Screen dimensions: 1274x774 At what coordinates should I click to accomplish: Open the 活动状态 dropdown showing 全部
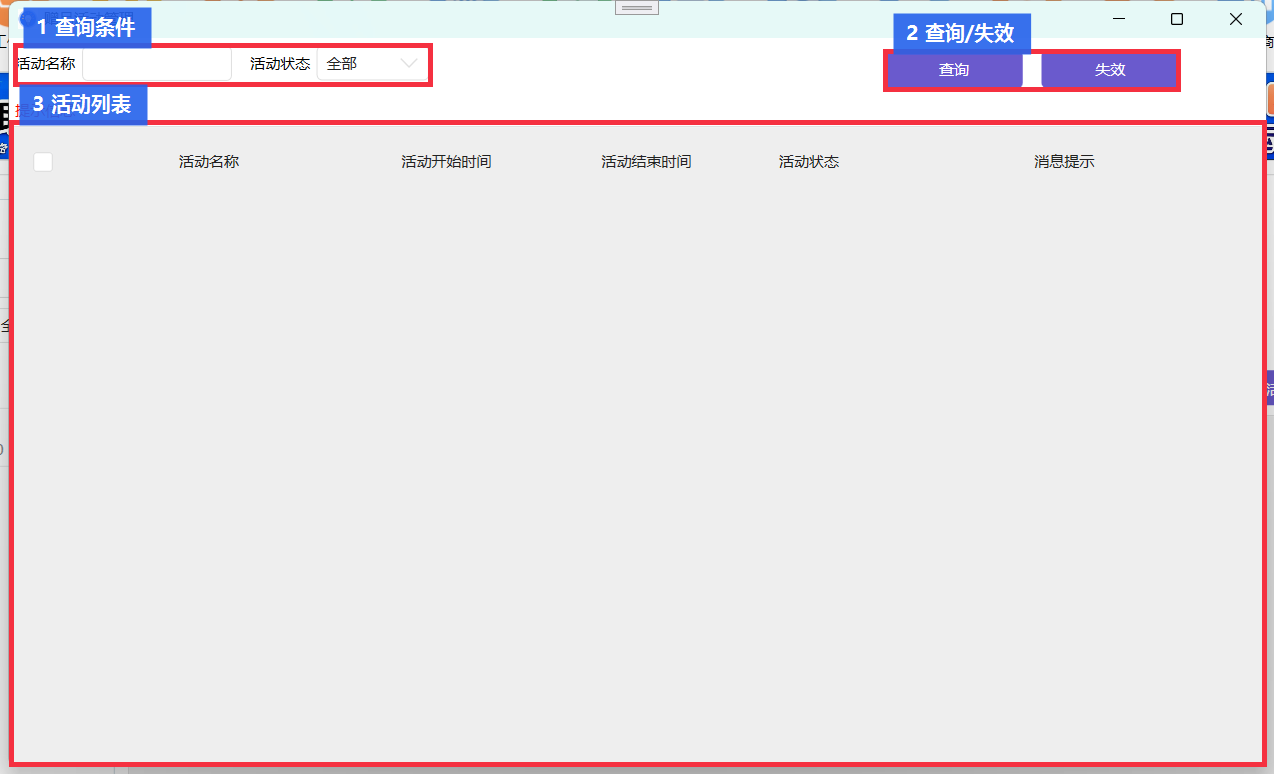(x=372, y=64)
